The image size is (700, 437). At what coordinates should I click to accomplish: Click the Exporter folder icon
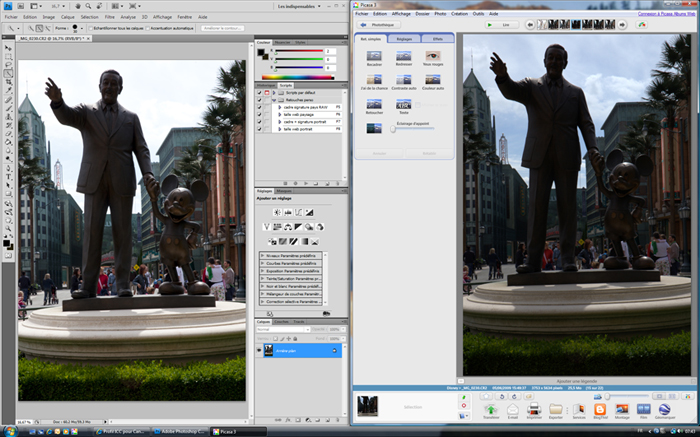[x=556, y=409]
